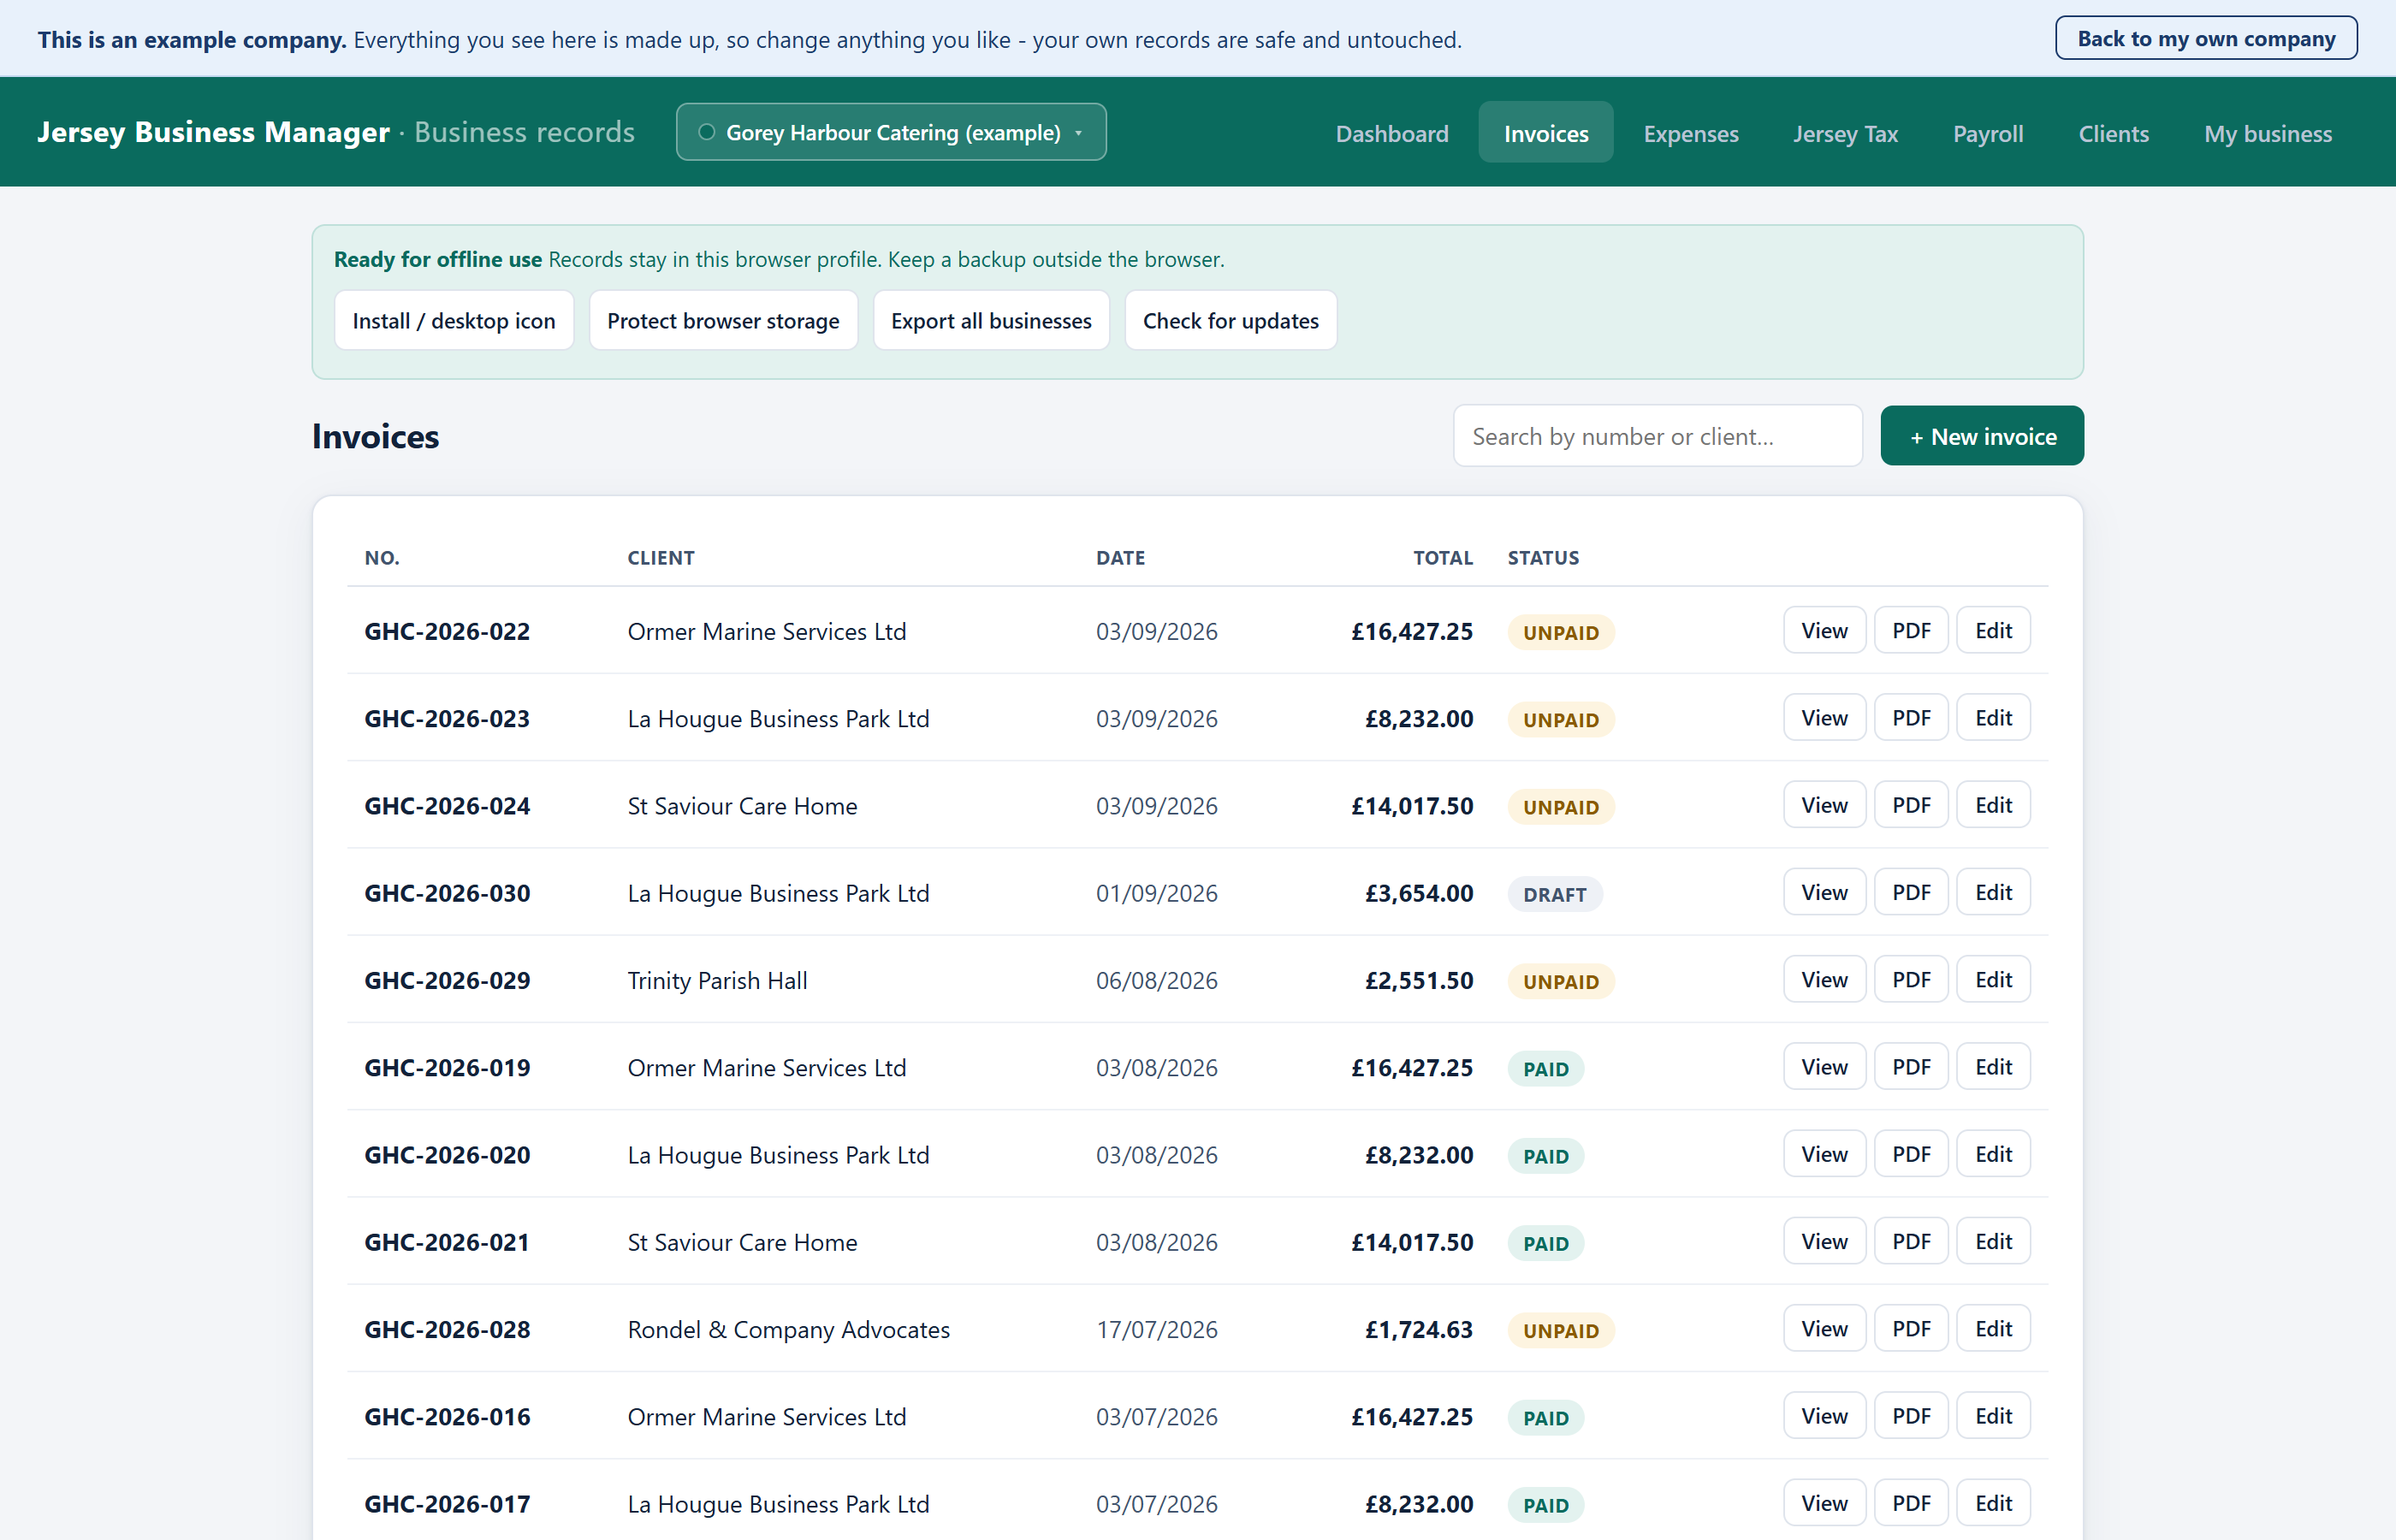Screen dimensions: 2396x1540
Task: View invoice GHC-2026-024
Action: click(1824, 804)
